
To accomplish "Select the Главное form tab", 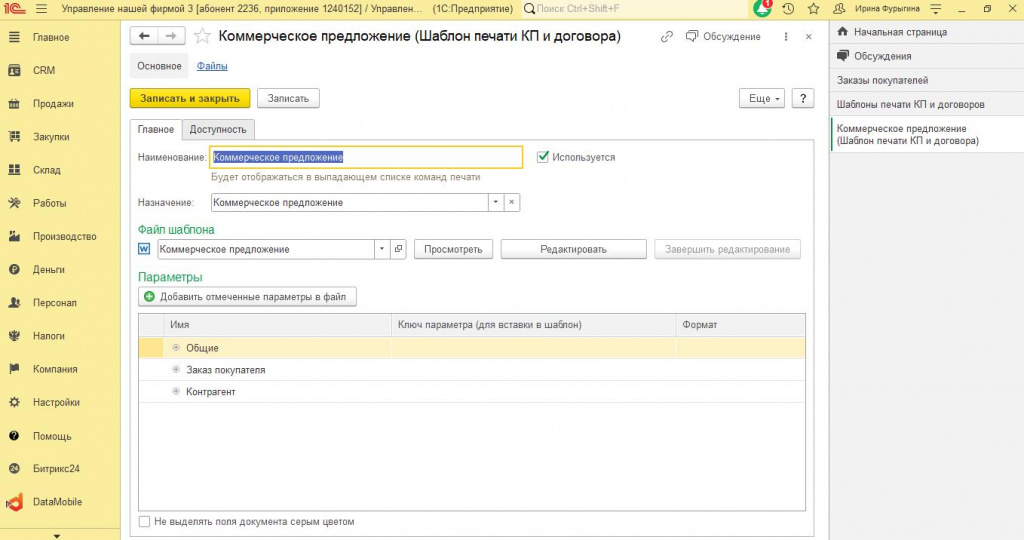I will click(155, 129).
